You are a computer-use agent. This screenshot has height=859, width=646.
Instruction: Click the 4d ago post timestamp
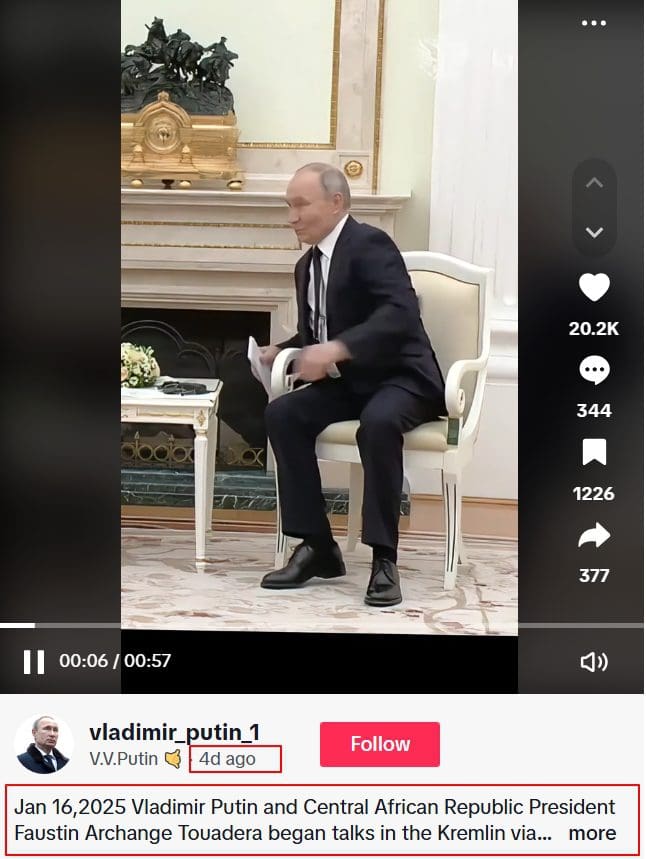coord(227,759)
